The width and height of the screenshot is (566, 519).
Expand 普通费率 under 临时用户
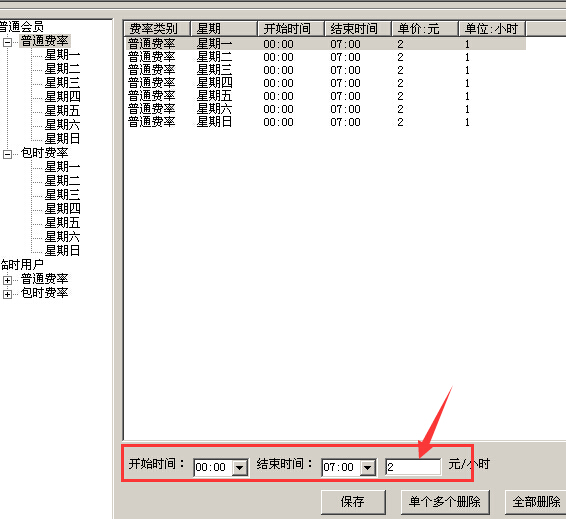tap(7, 280)
